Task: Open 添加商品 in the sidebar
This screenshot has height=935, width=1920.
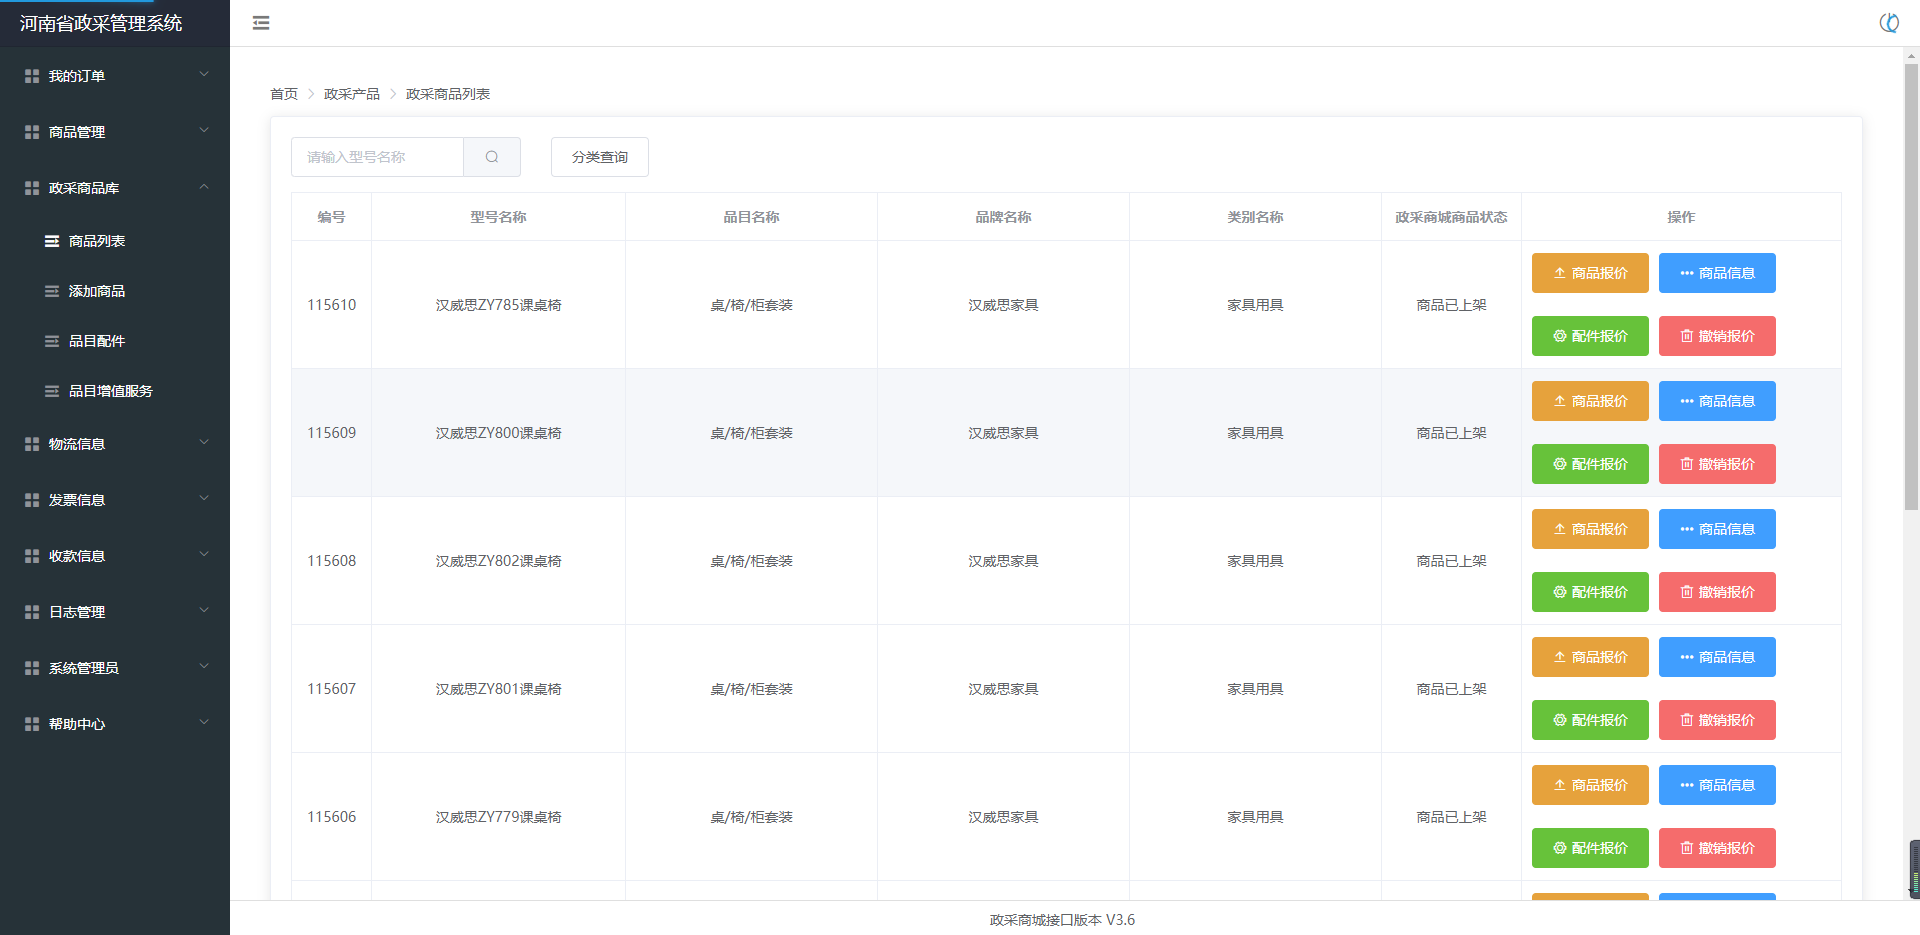Action: point(97,291)
